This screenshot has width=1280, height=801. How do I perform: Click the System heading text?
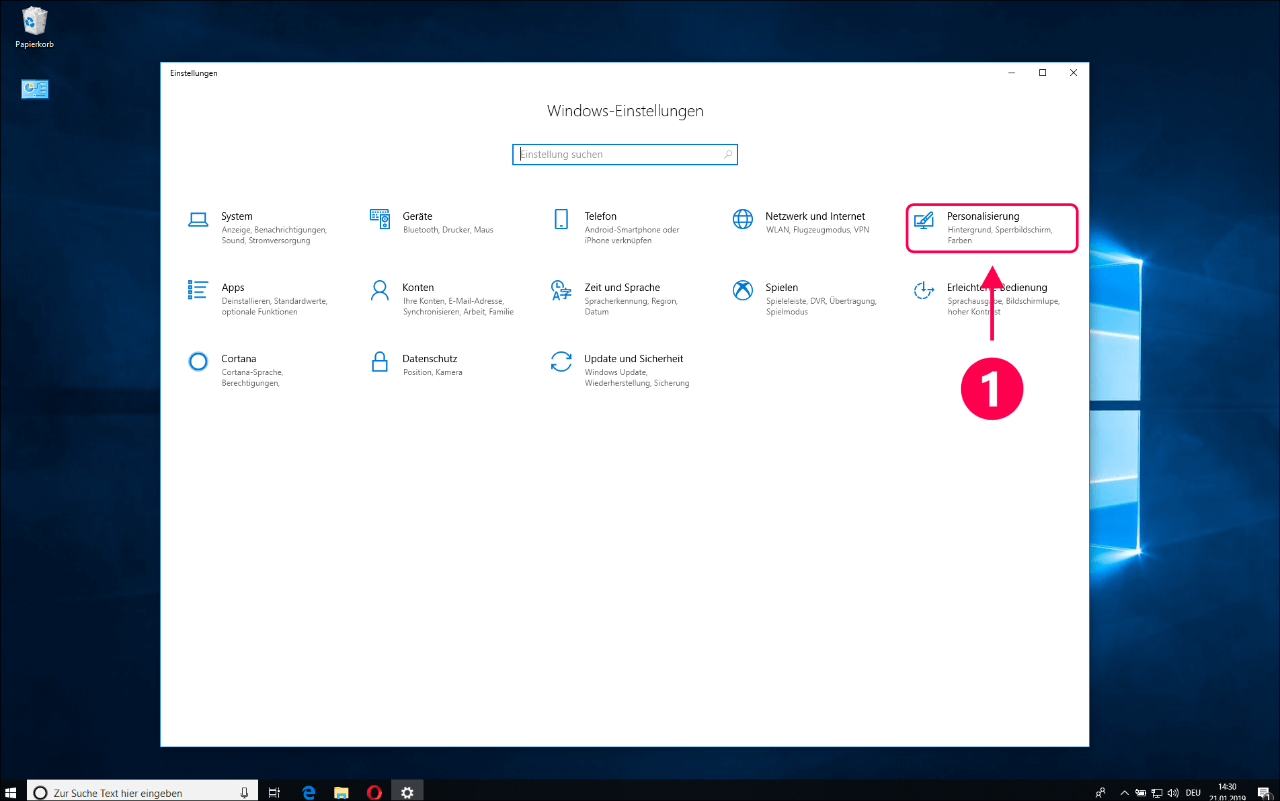237,216
